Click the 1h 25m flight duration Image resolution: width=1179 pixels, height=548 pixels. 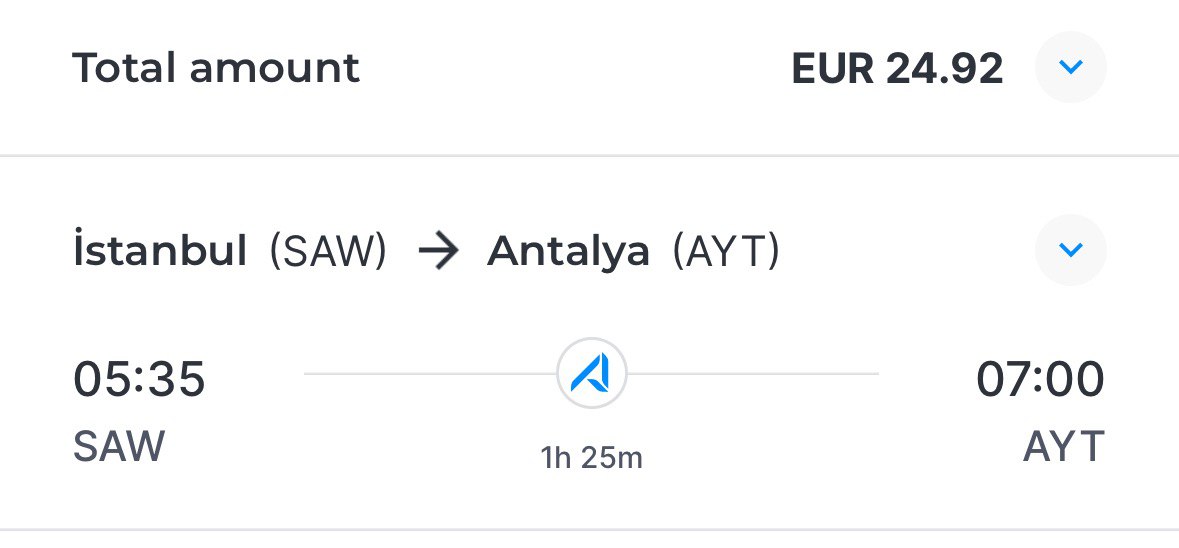(x=592, y=457)
